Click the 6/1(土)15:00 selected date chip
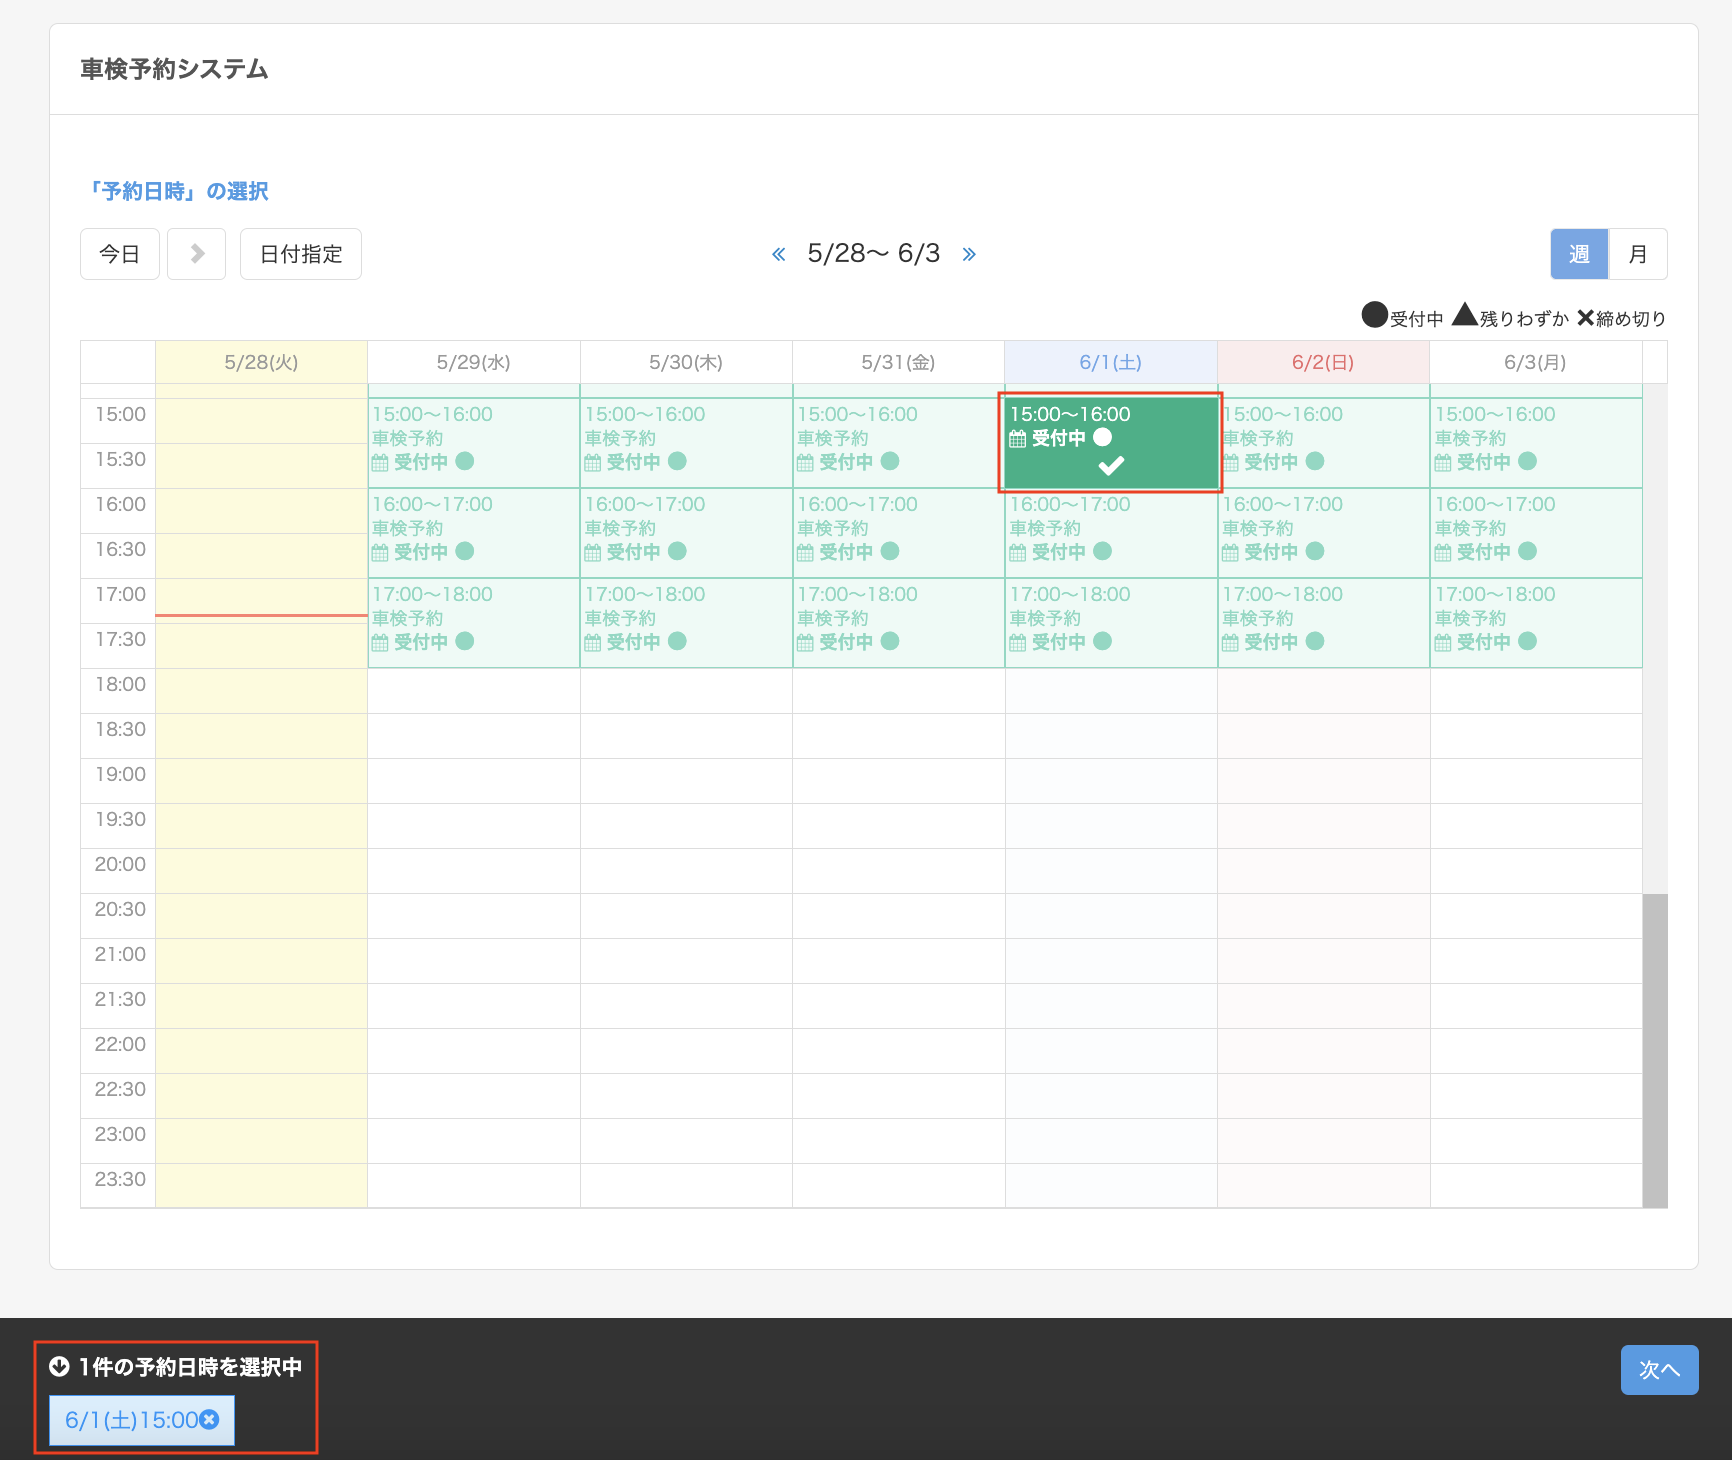Image resolution: width=1732 pixels, height=1460 pixels. (x=130, y=1420)
